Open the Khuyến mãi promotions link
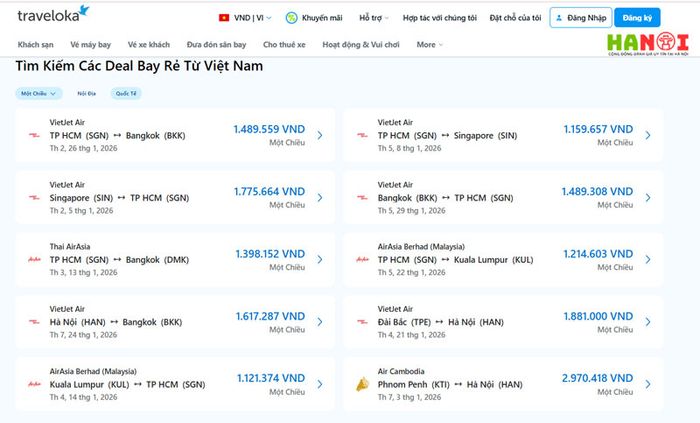The image size is (700, 423). [321, 18]
